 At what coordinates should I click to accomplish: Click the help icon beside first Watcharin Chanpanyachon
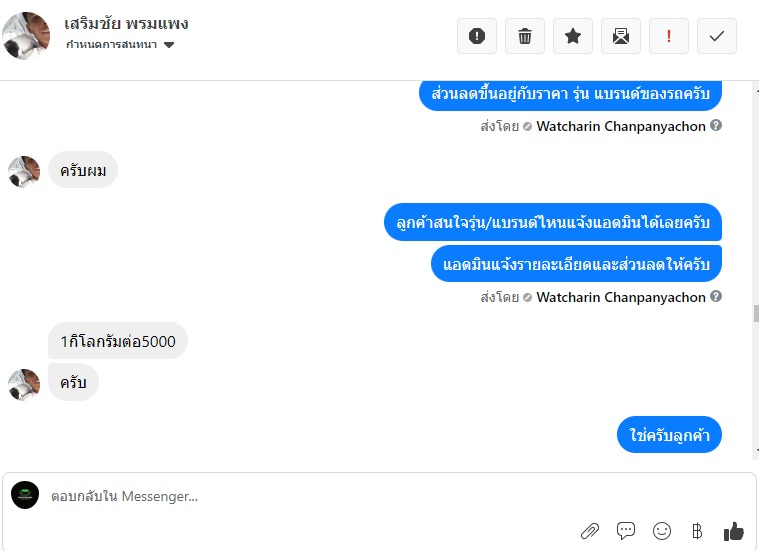716,125
